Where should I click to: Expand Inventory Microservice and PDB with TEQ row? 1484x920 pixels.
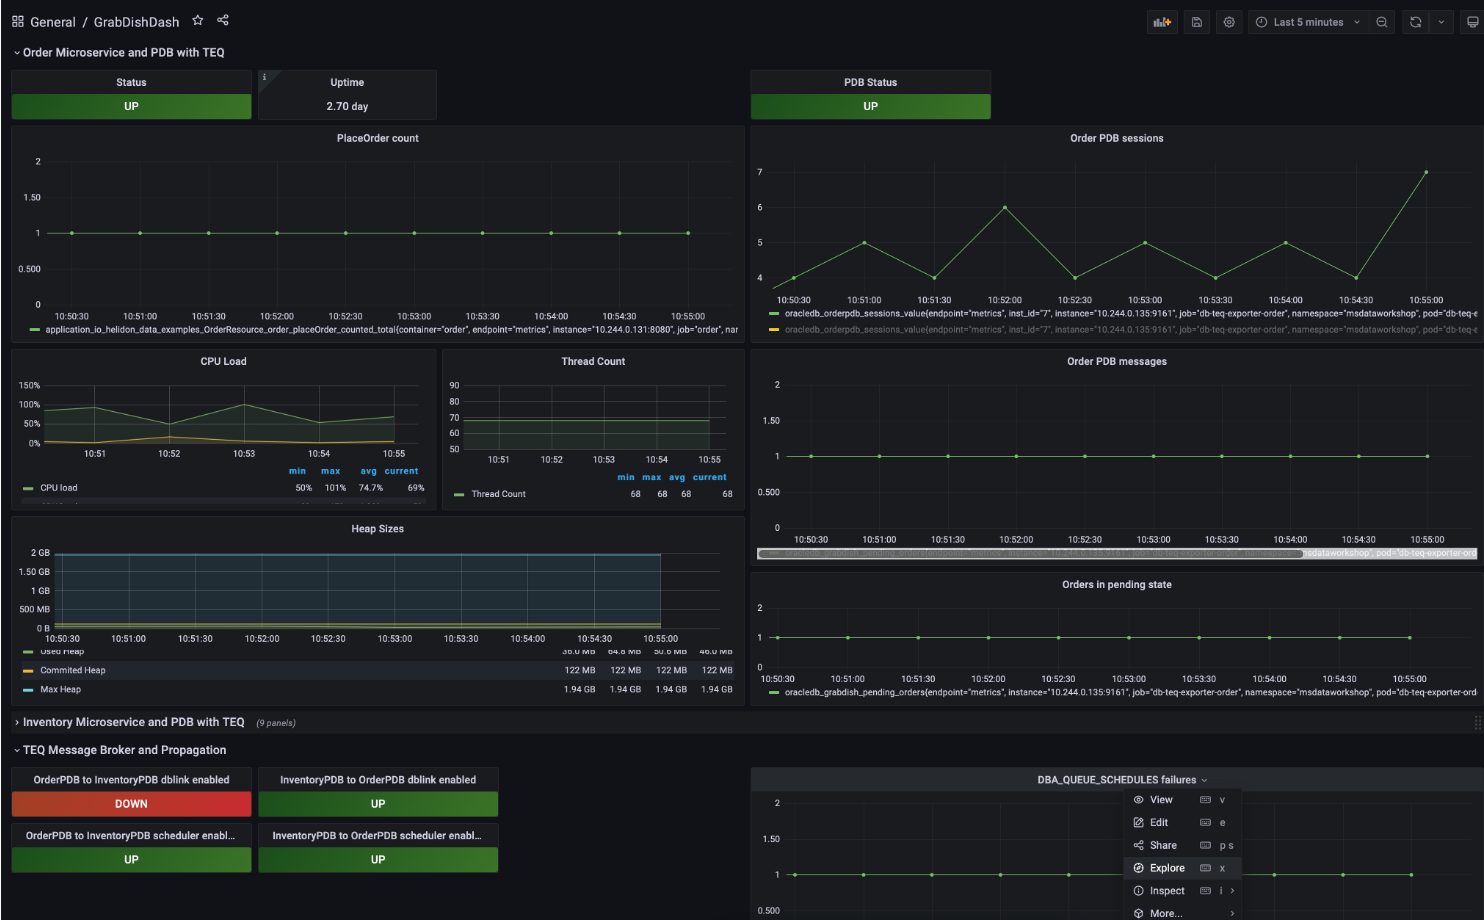click(x=133, y=722)
